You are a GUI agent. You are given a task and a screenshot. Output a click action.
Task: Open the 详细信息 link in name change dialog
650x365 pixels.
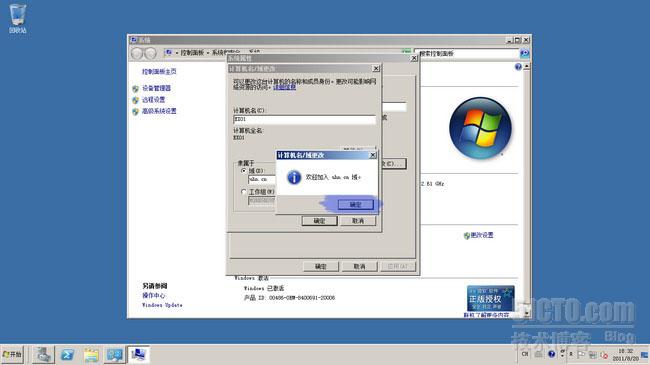(284, 87)
